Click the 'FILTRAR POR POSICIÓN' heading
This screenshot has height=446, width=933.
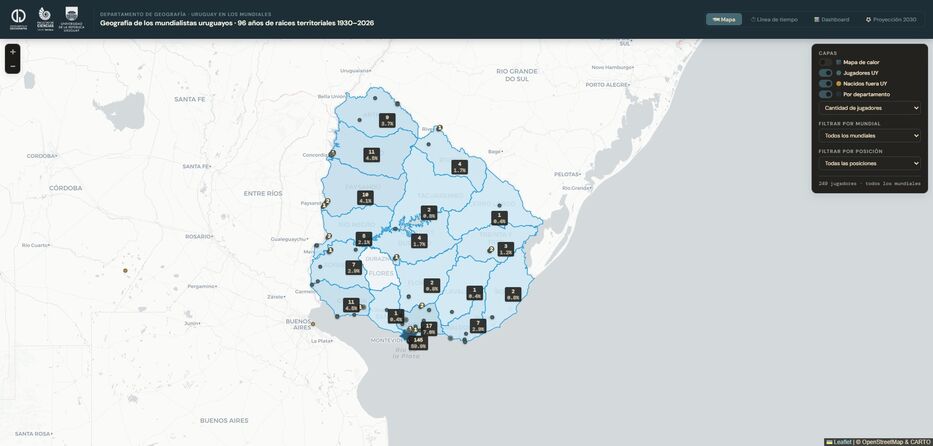click(850, 152)
